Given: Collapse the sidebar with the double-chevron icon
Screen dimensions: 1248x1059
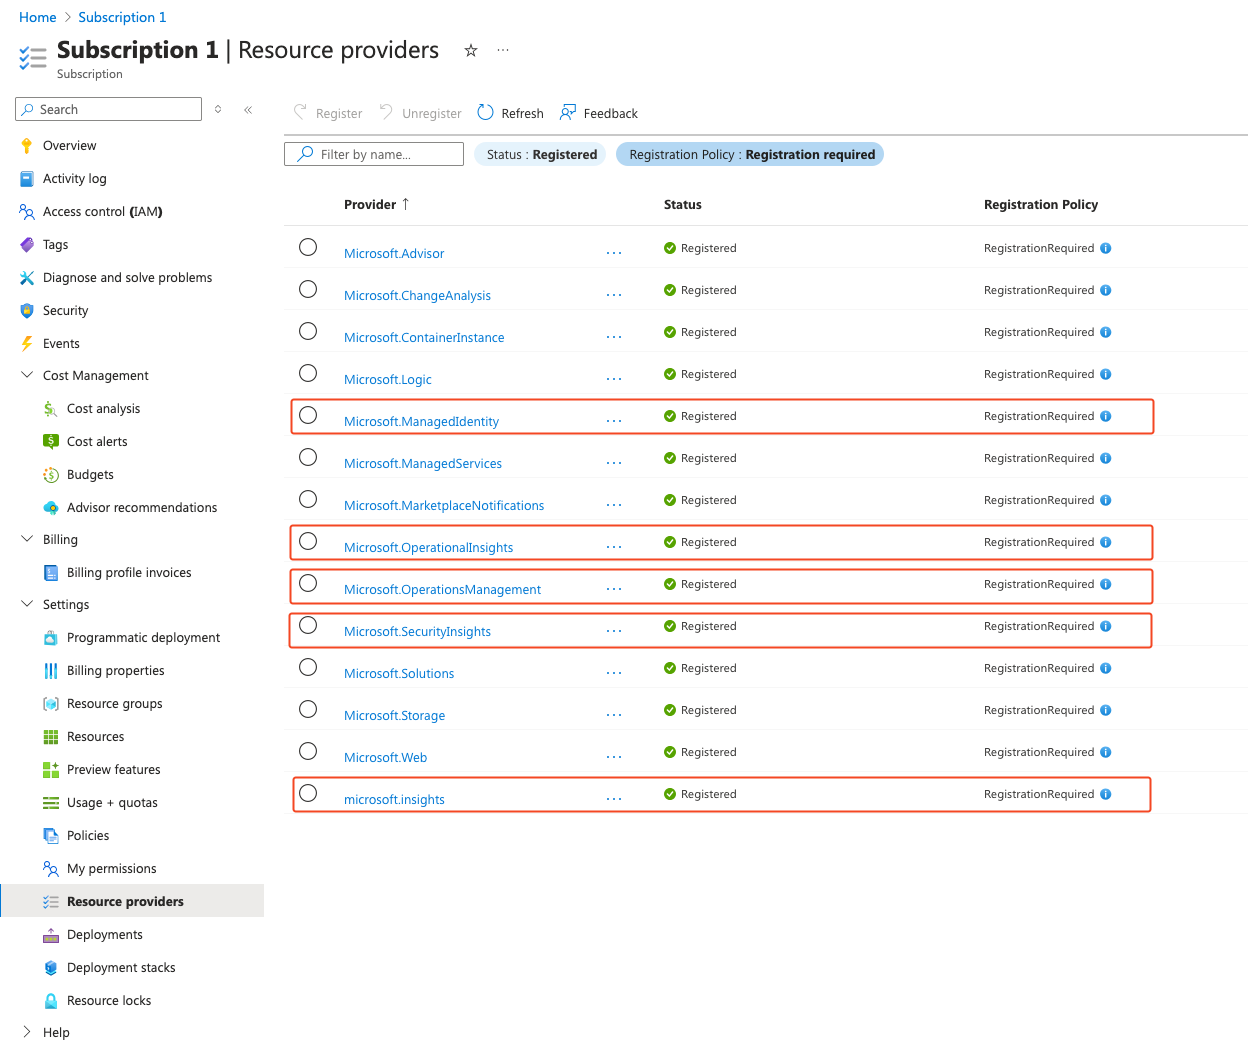Looking at the screenshot, I should pos(248,110).
